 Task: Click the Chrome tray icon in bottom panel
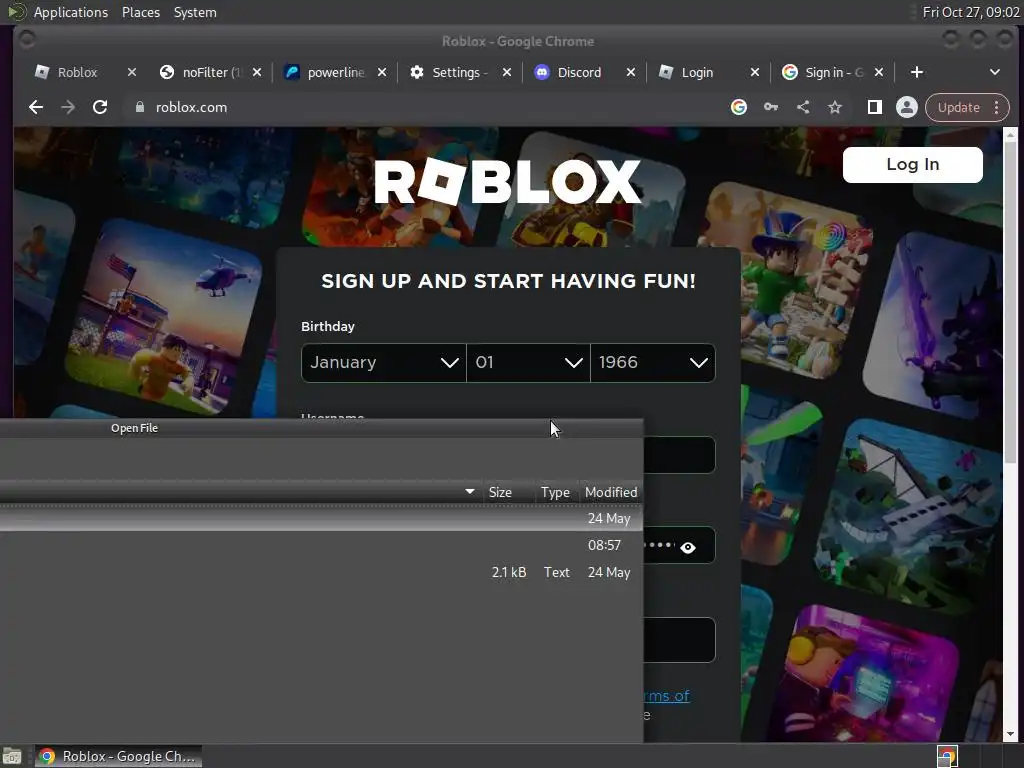pos(947,756)
